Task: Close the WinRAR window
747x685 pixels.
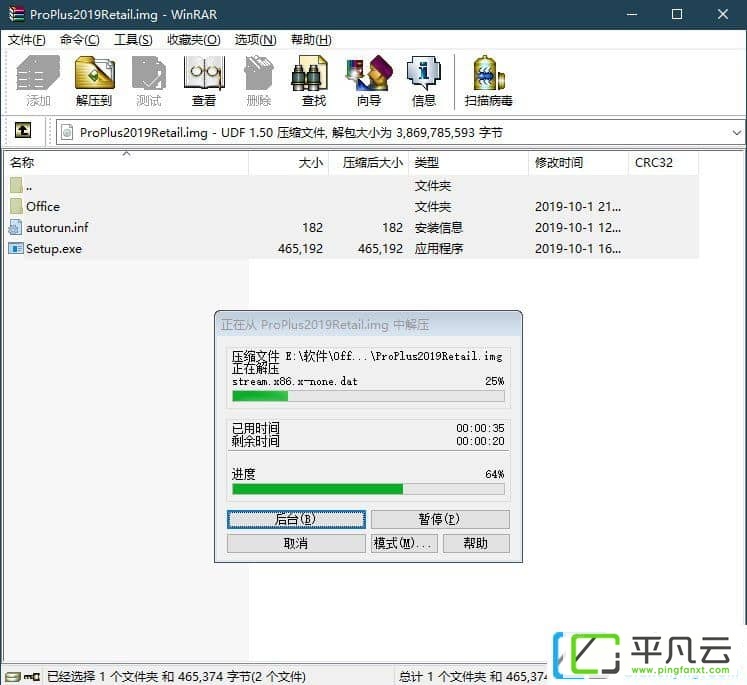Action: click(x=723, y=14)
